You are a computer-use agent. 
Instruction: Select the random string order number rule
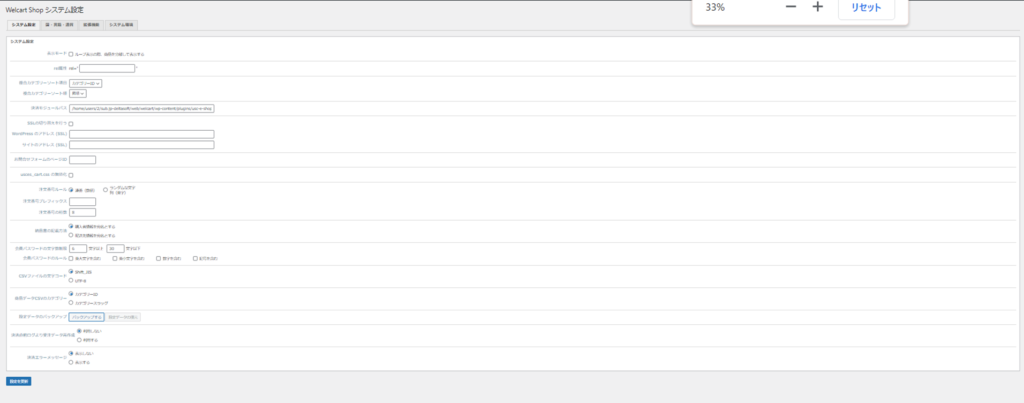pyautogui.click(x=105, y=189)
